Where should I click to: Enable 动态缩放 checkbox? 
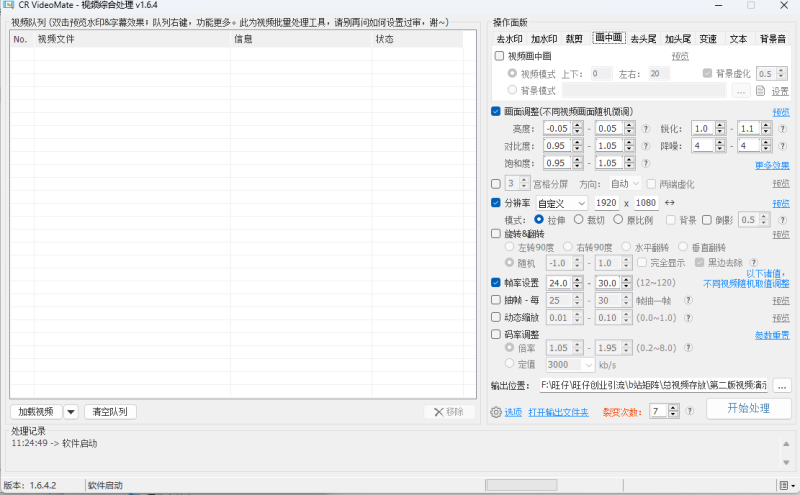tap(495, 317)
